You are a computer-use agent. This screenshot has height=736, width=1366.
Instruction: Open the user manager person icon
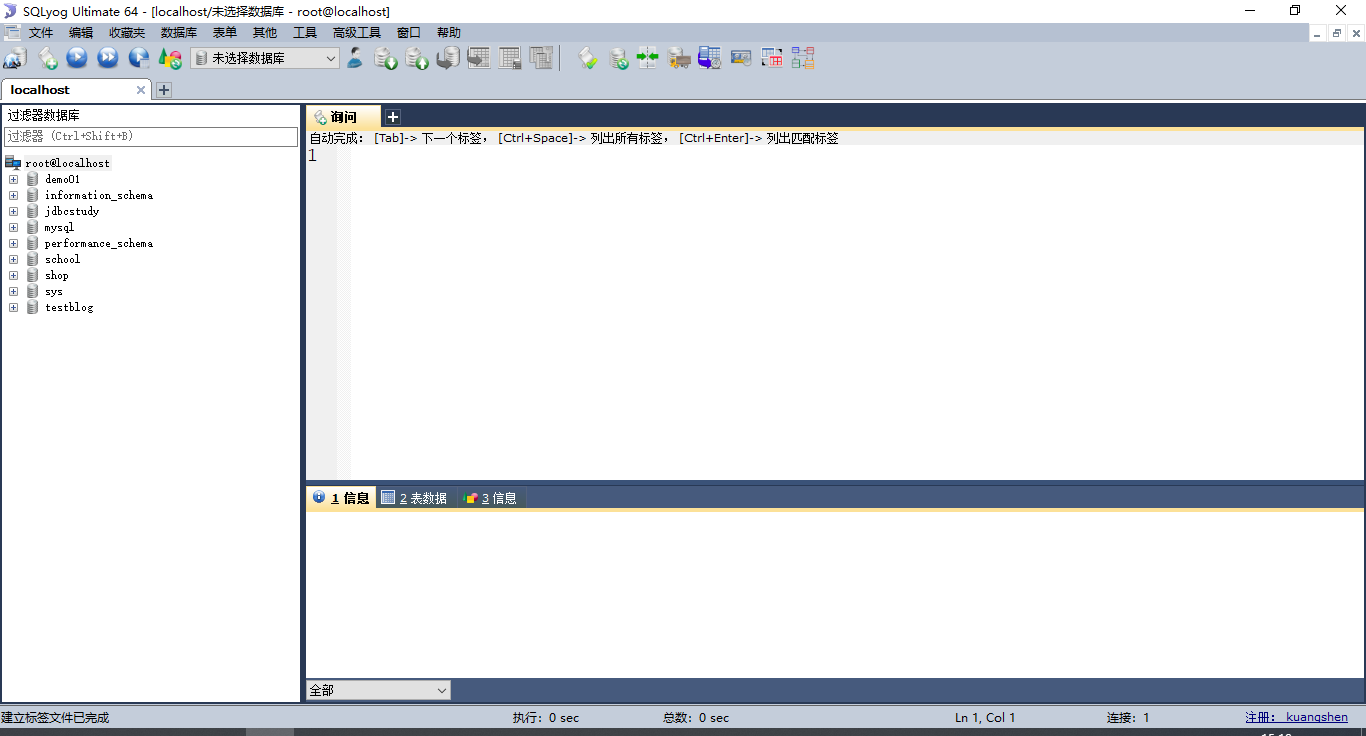click(x=355, y=58)
